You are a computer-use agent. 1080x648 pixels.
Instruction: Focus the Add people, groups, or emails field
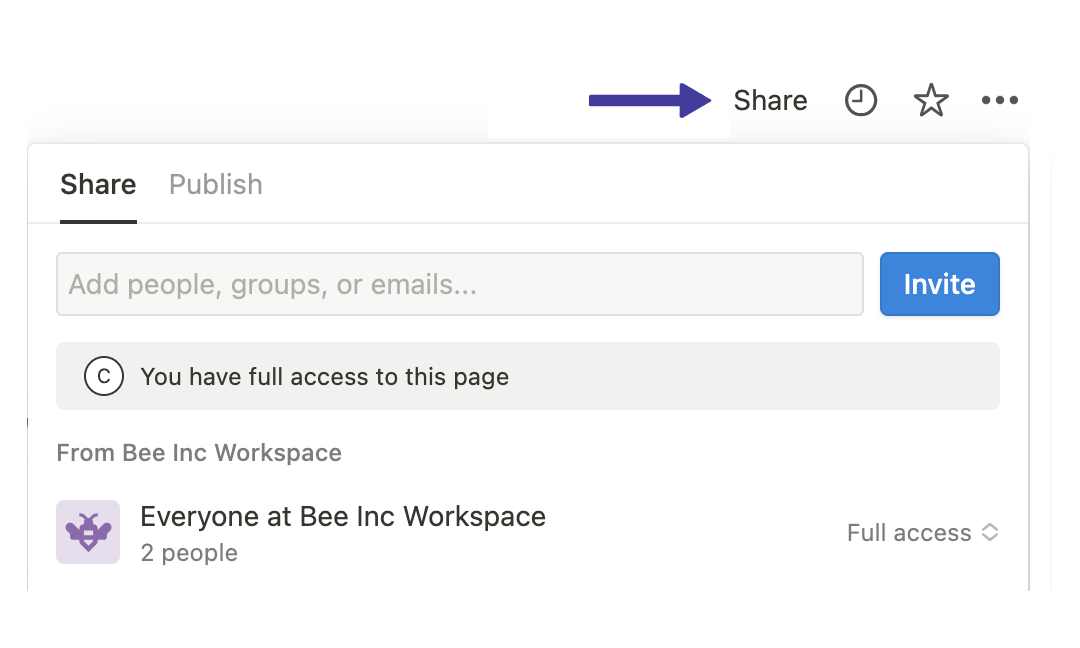click(460, 285)
